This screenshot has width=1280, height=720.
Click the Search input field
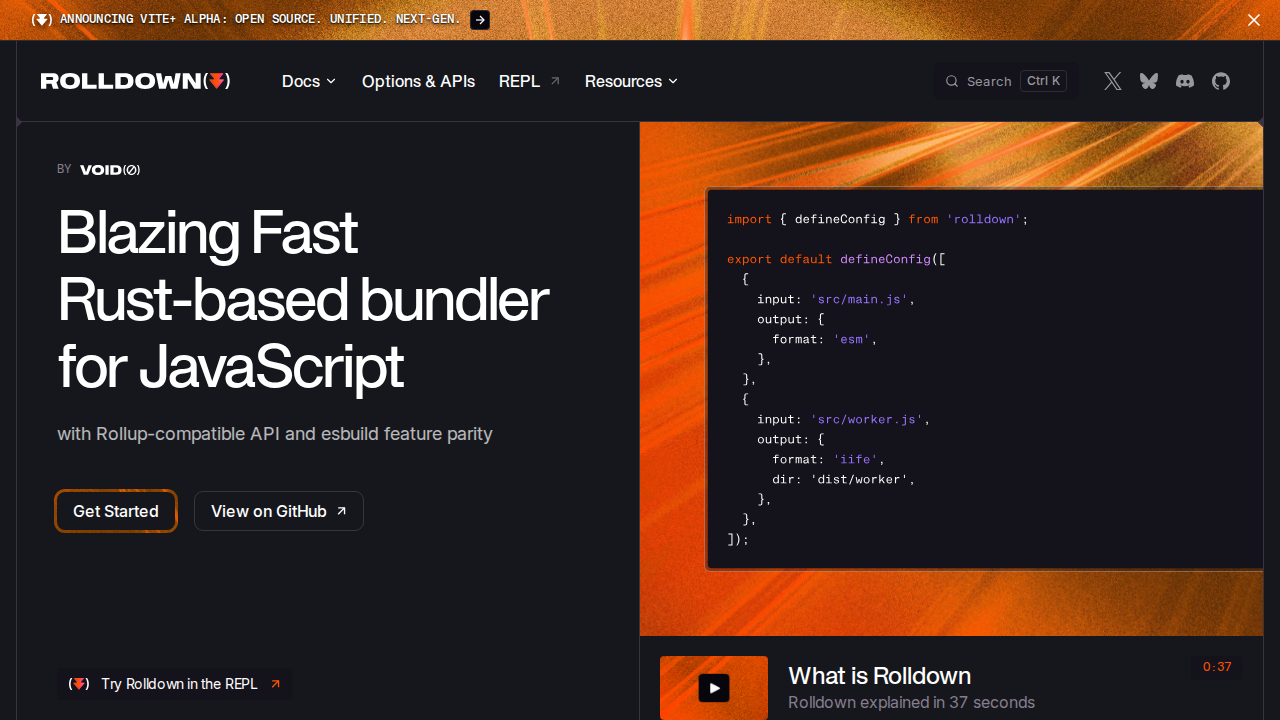click(1005, 81)
